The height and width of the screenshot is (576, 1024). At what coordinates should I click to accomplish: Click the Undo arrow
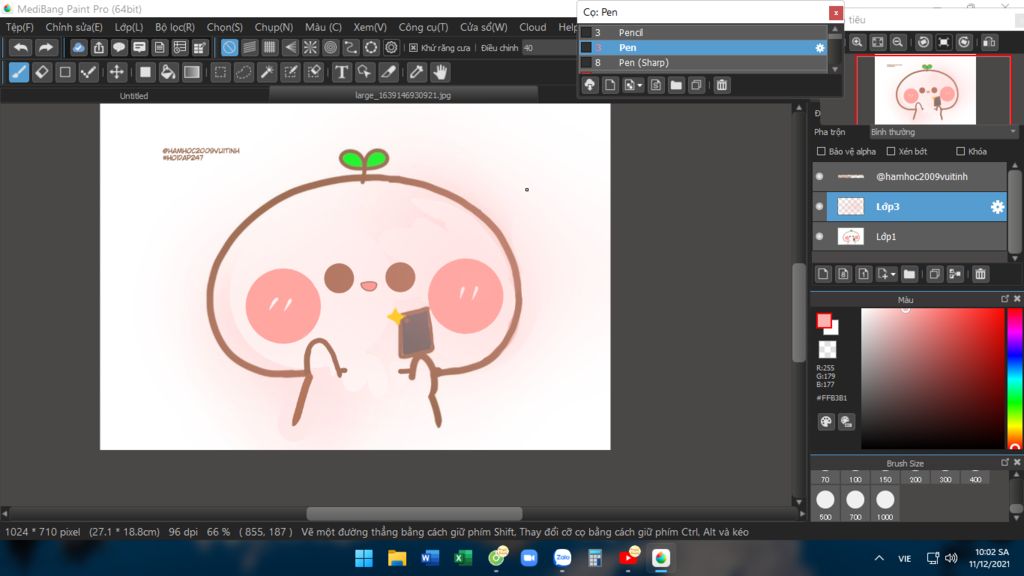click(x=21, y=47)
